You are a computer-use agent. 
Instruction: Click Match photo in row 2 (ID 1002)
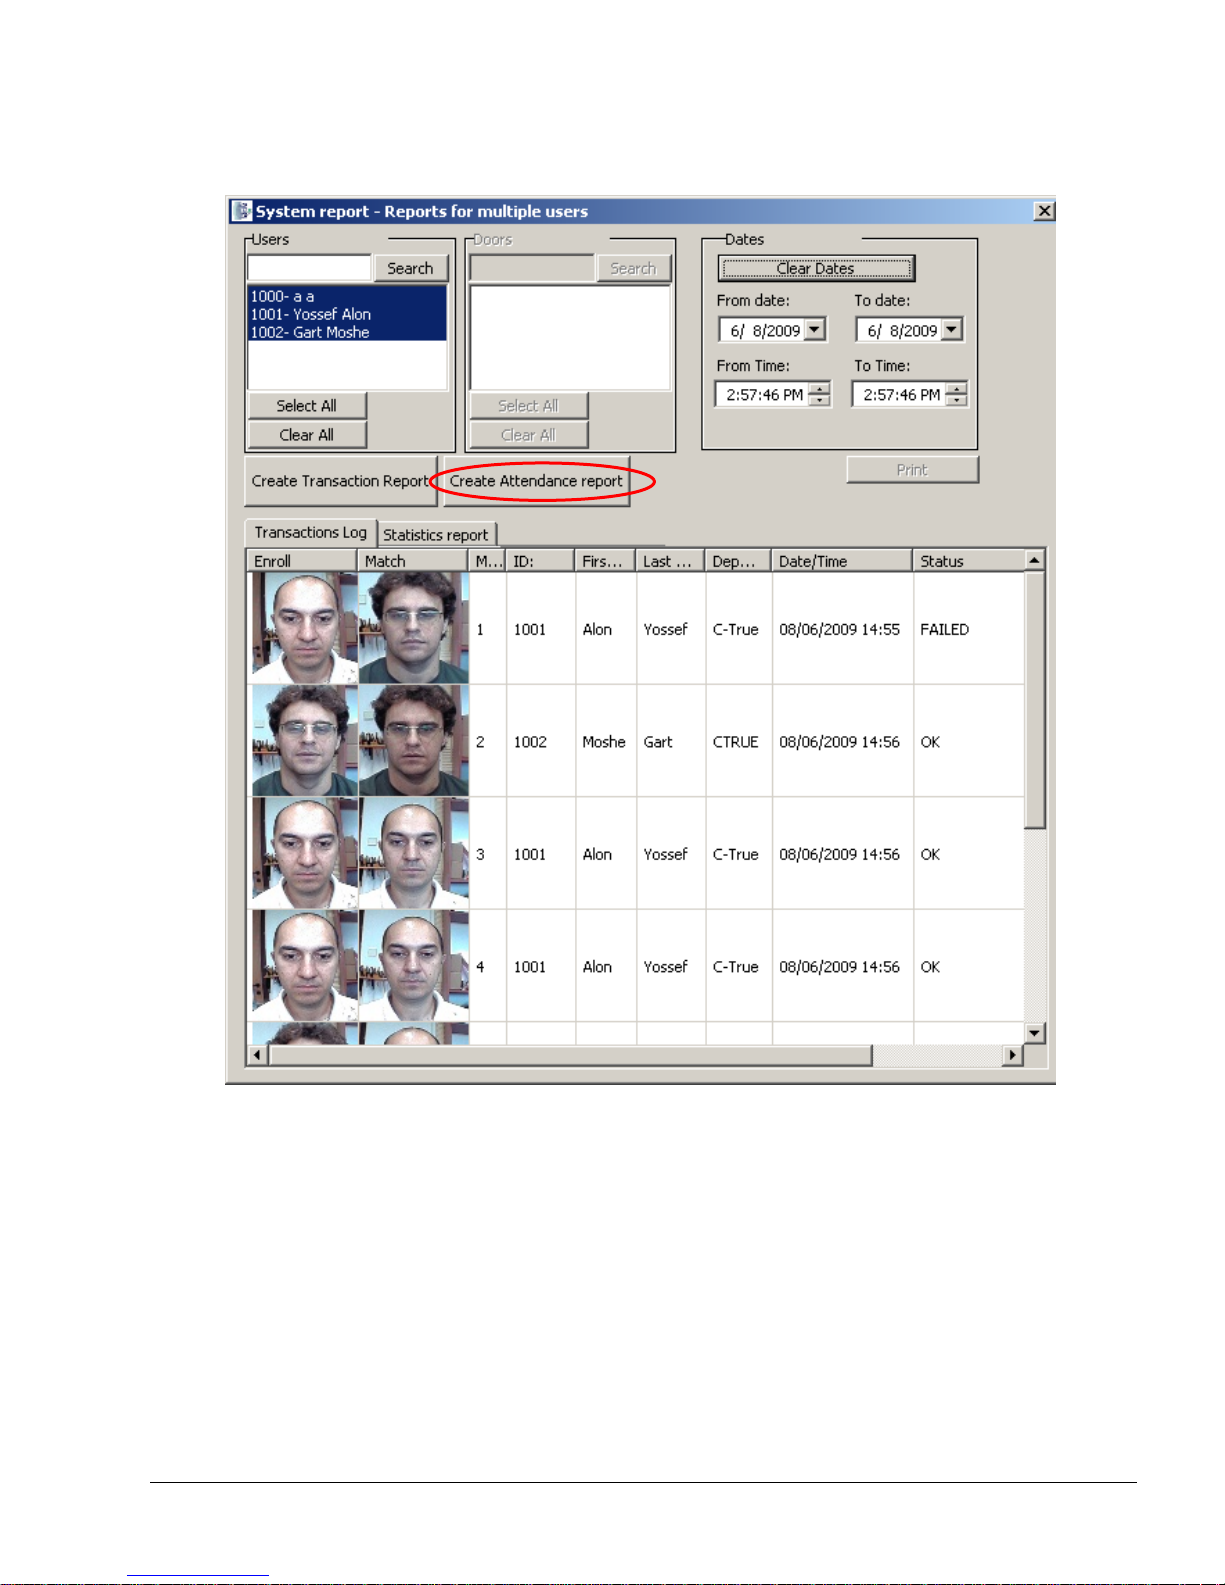point(414,741)
